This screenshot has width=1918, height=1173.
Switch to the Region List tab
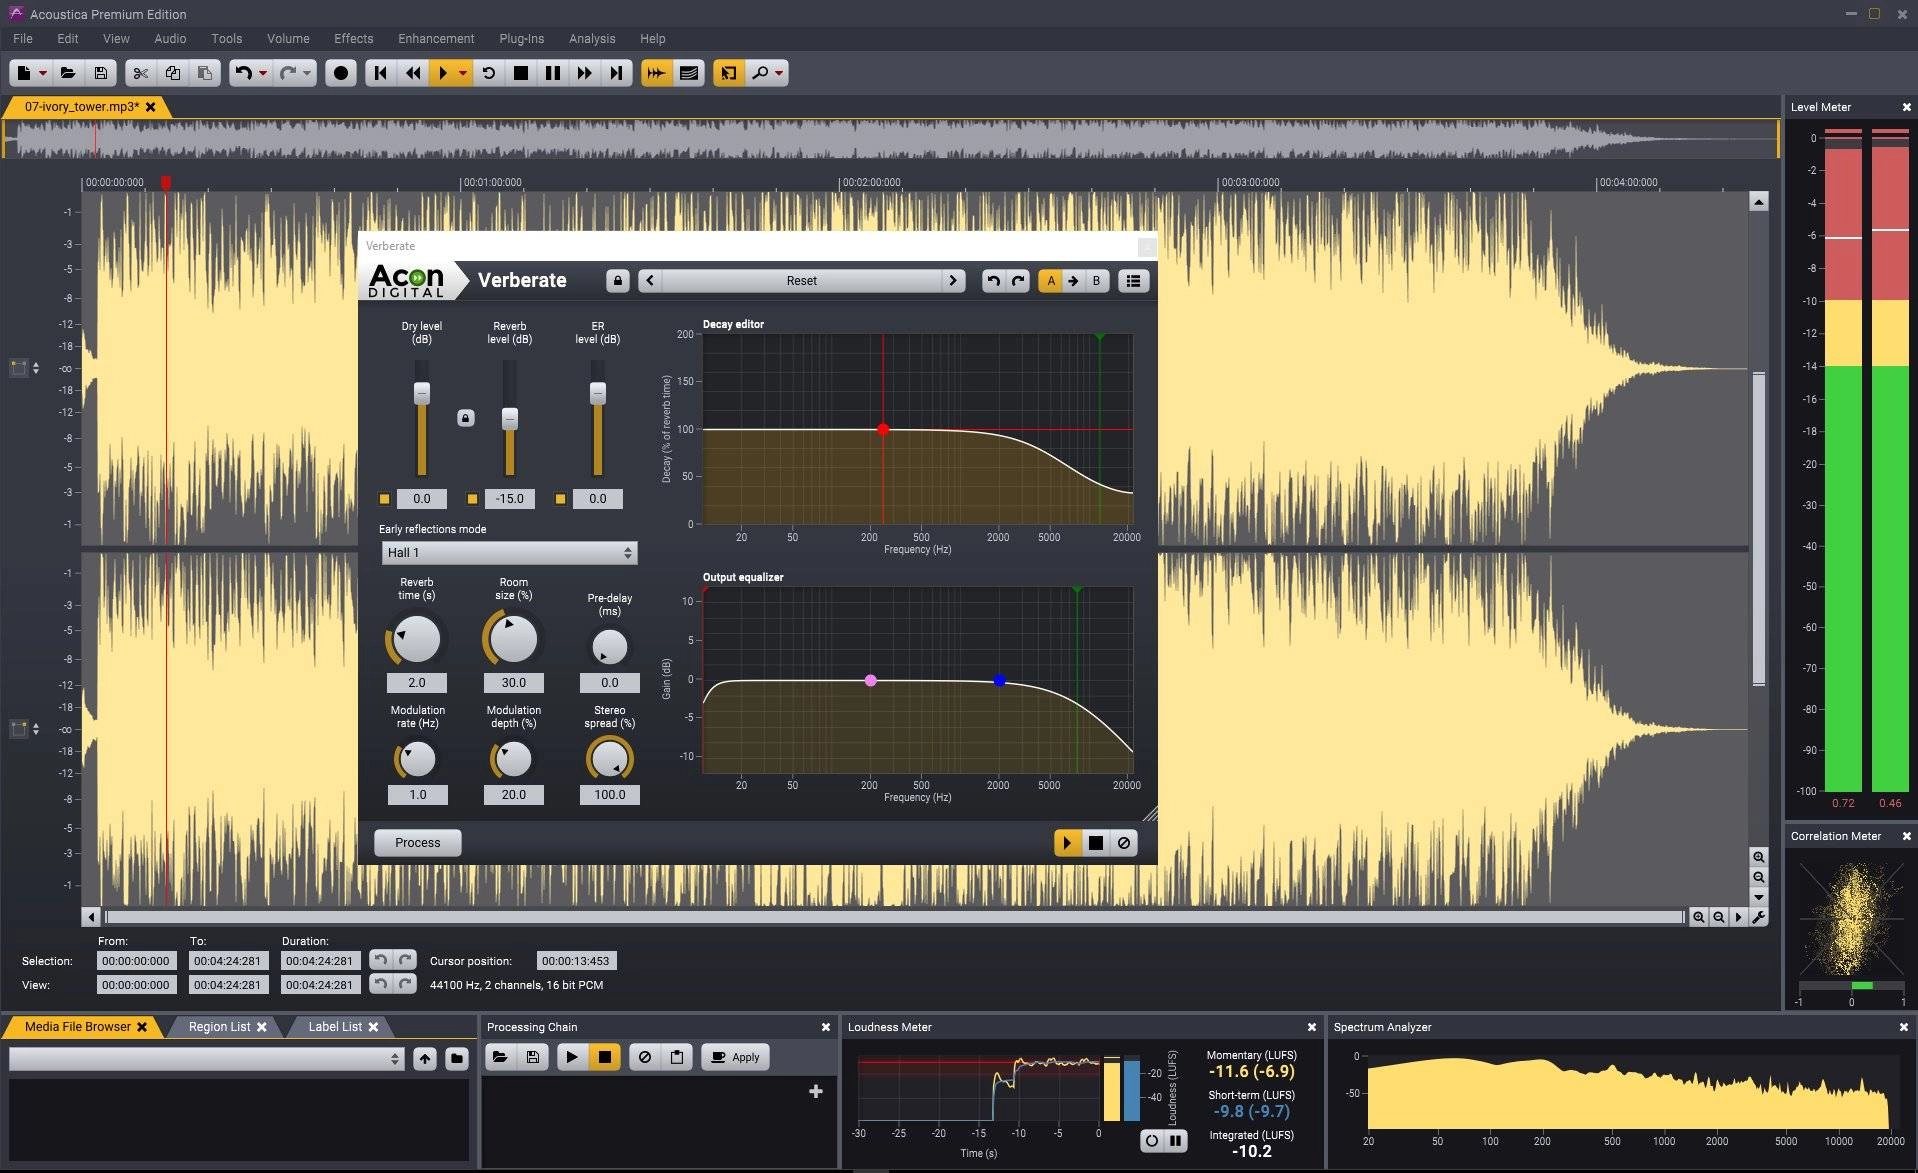tap(219, 1027)
